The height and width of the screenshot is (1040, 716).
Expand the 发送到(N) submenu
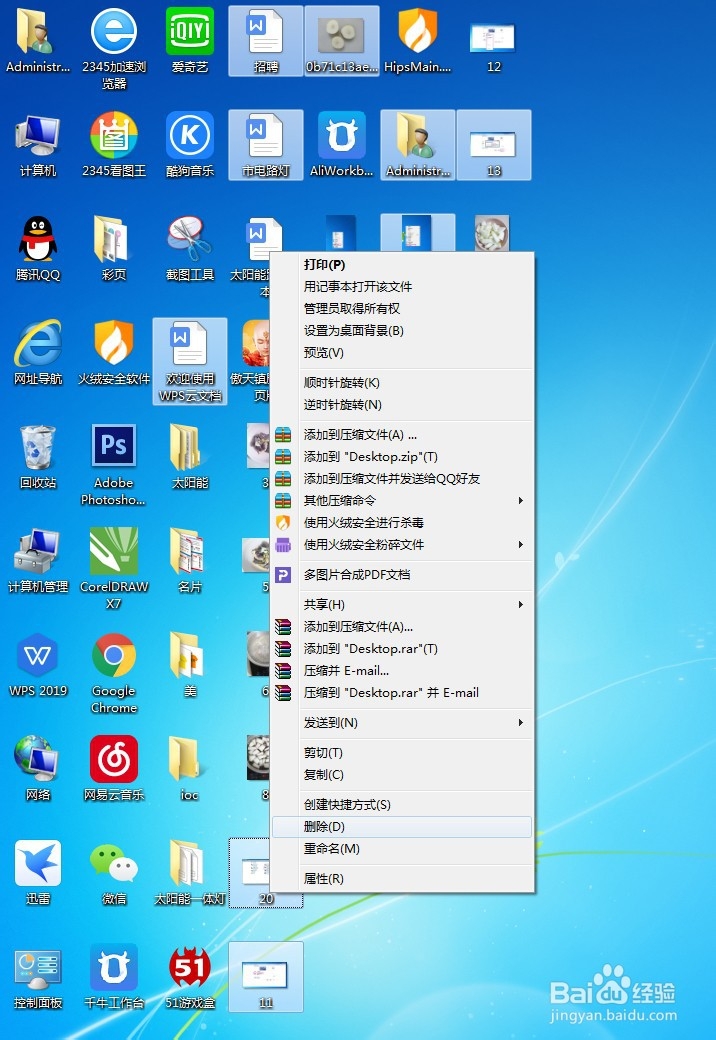[402, 722]
